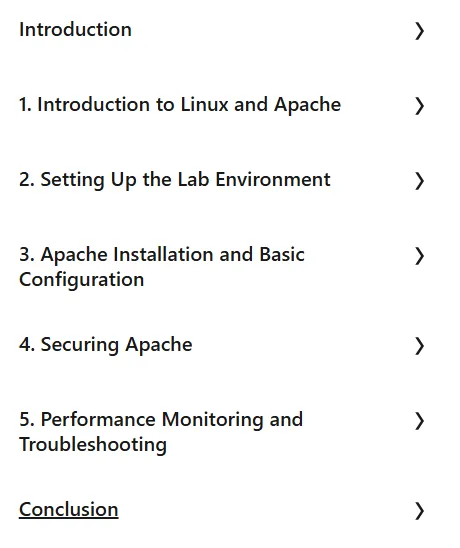Click blank row space right of Conclusion text
460x548 pixels.
click(x=266, y=510)
